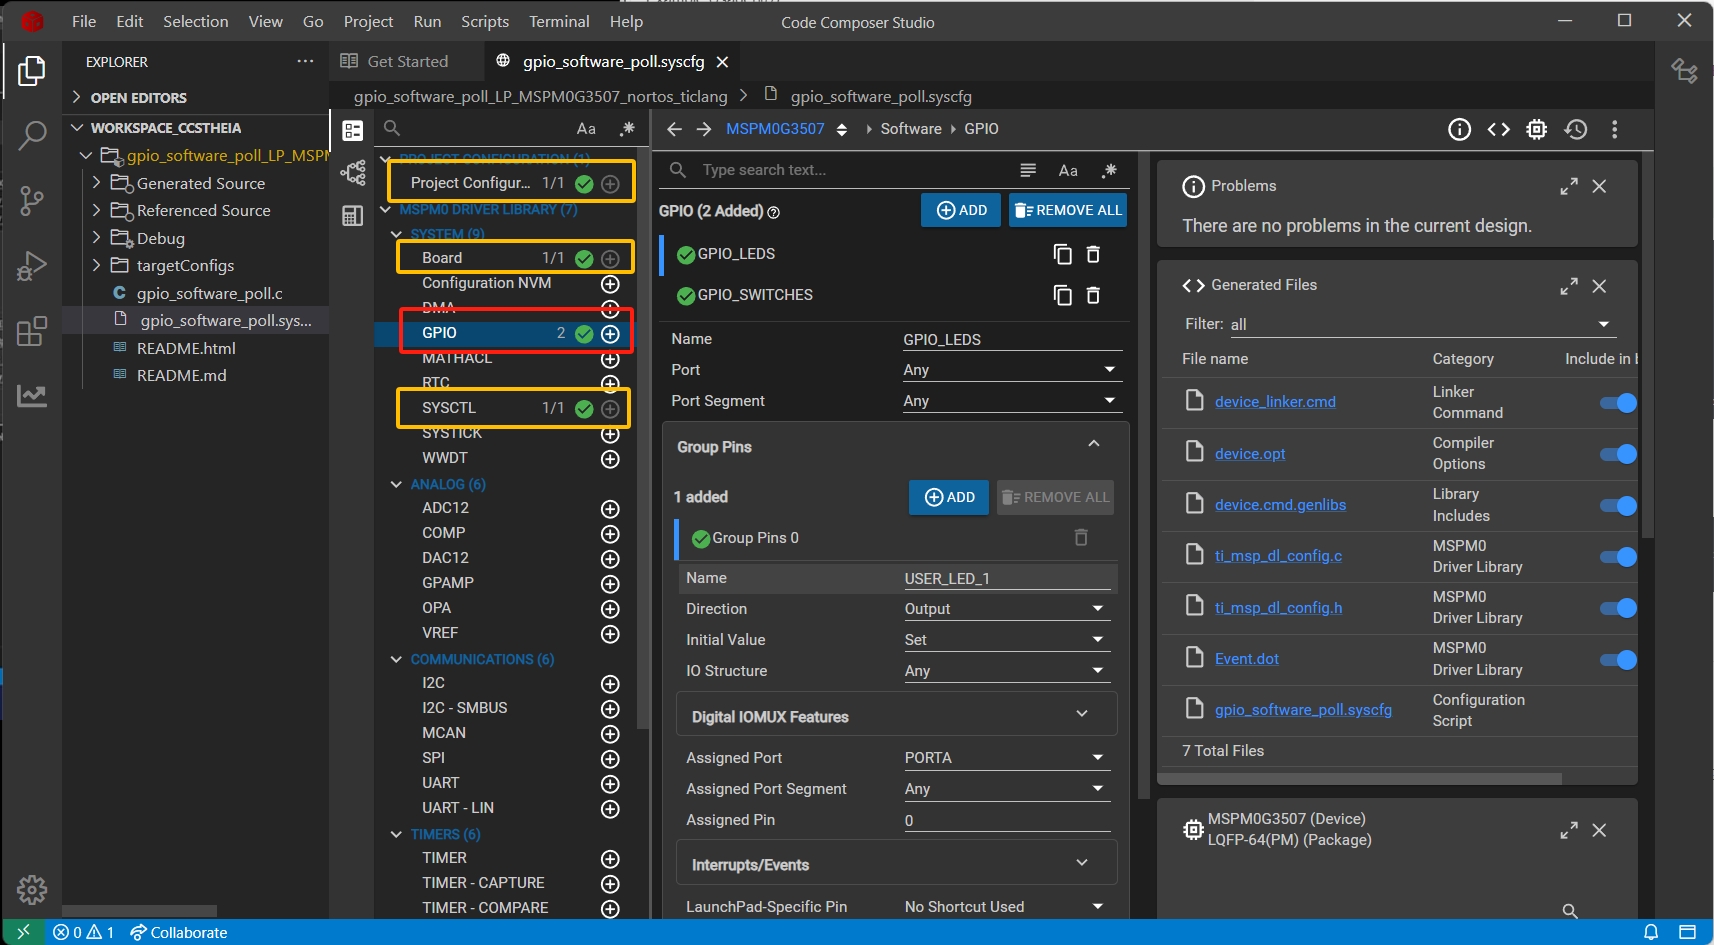The width and height of the screenshot is (1714, 945).
Task: Toggle regex in module search
Action: click(x=627, y=129)
